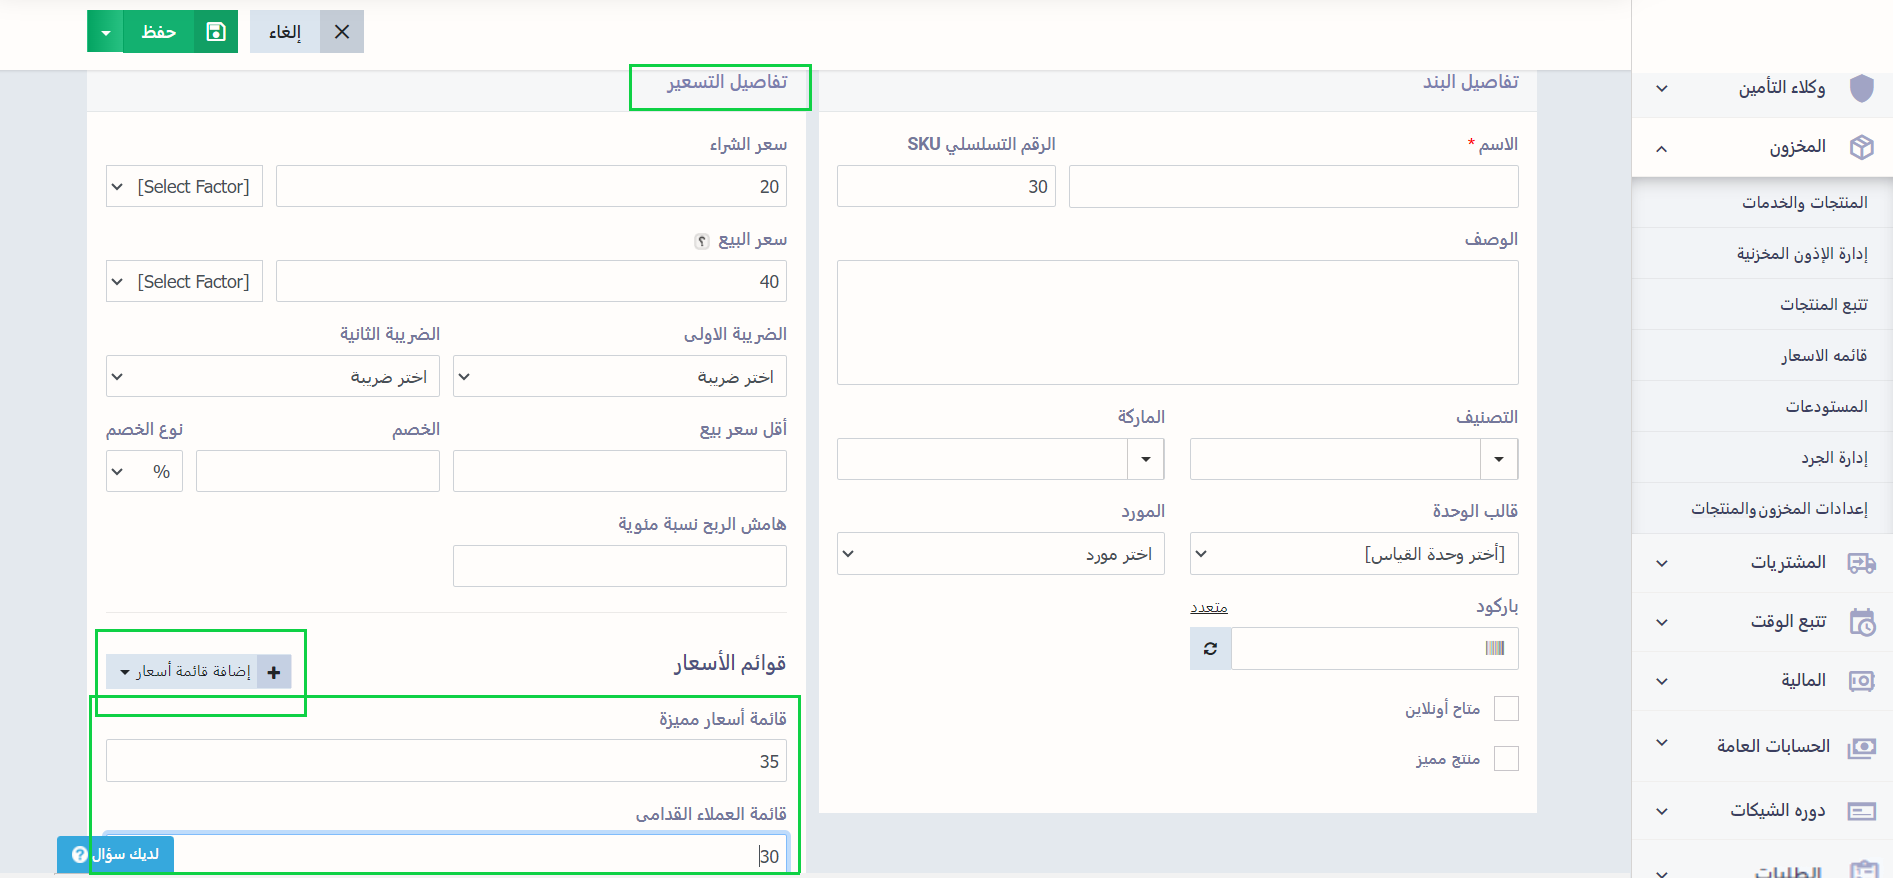Enable the متاح أونلاين checkbox
1893x878 pixels.
point(1505,709)
